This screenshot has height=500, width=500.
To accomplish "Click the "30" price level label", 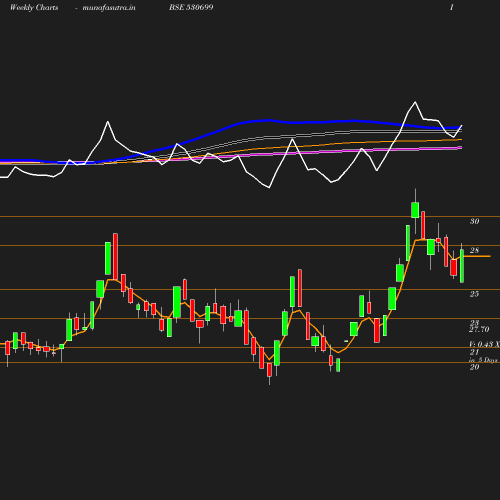I will click(475, 221).
